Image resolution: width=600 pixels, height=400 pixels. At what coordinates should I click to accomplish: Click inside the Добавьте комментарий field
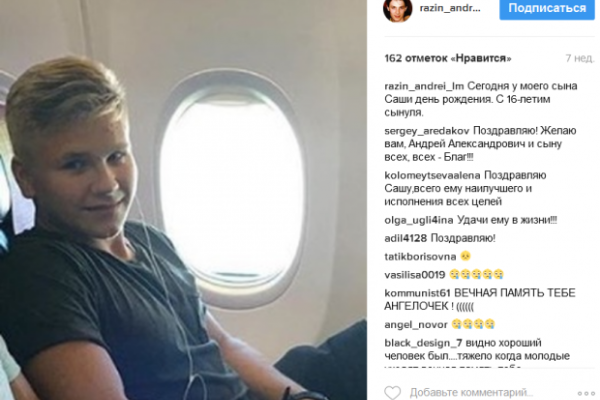click(x=471, y=393)
